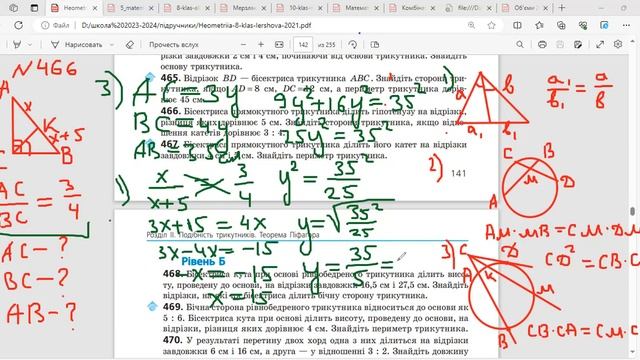640x360 pixels.
Task: Open the tab actions menu icon
Action: (34, 8)
